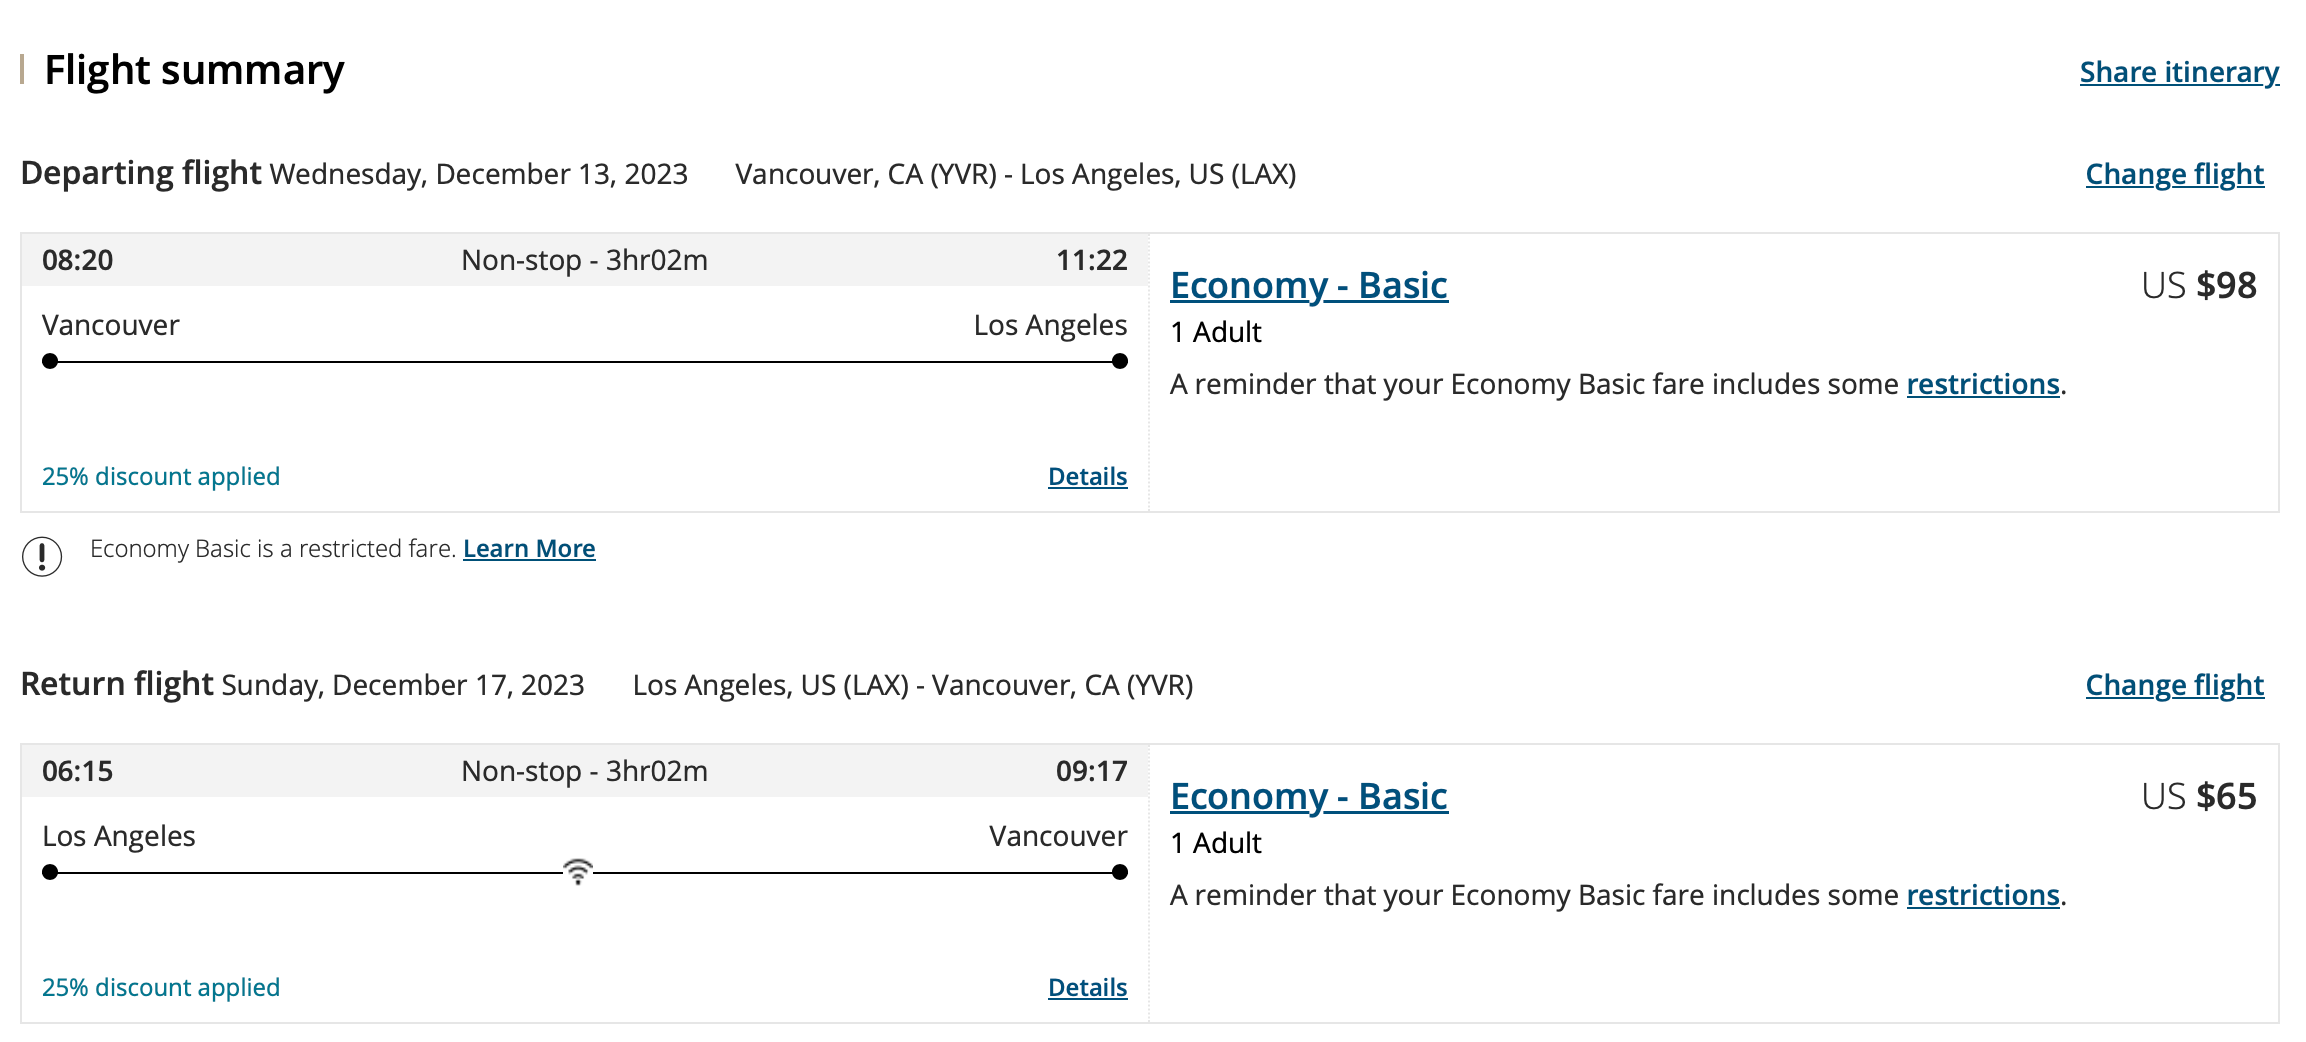Click Los Angeles origin dot on return route
Viewport: 2306px width, 1042px height.
pos(50,872)
